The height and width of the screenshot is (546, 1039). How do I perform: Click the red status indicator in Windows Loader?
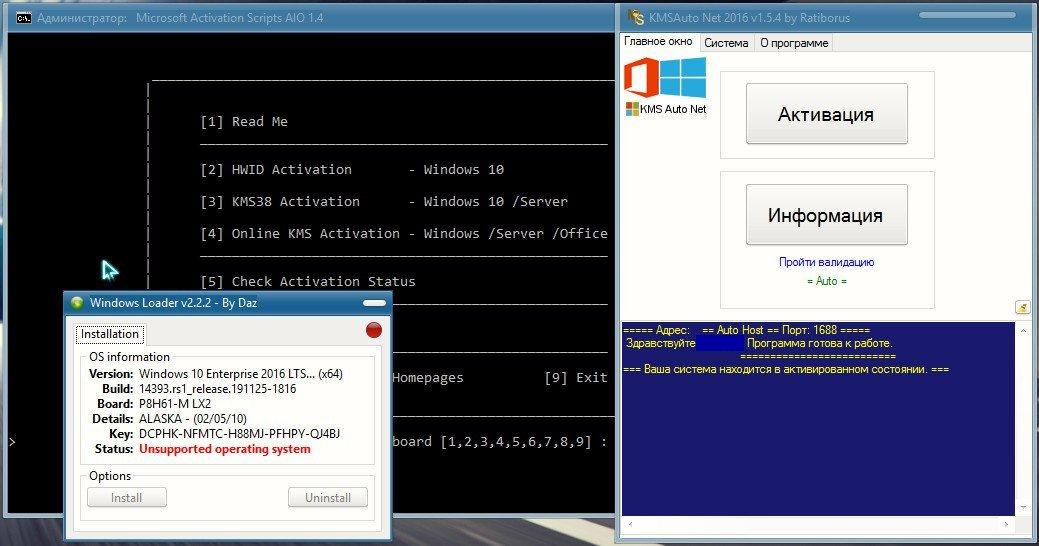374,330
